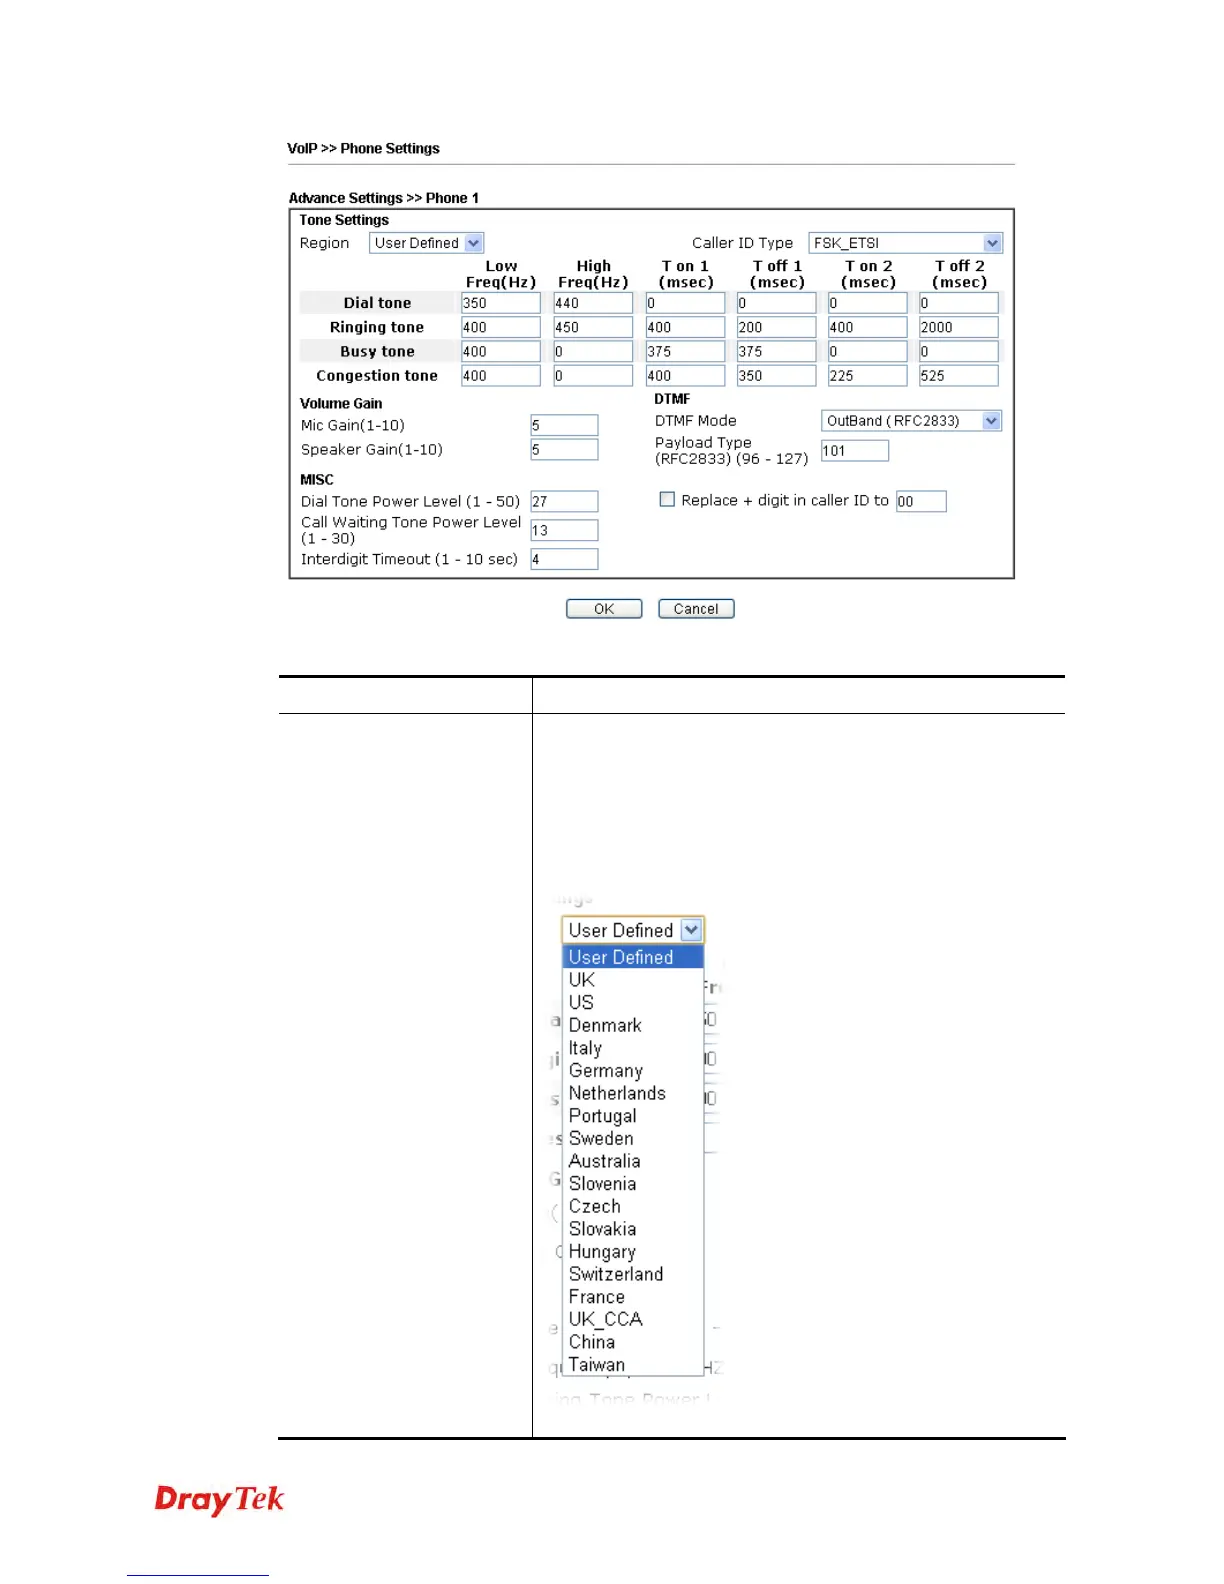Image resolution: width=1224 pixels, height=1584 pixels.
Task: Click the Ringing tone Low Freq field
Action: coord(501,327)
